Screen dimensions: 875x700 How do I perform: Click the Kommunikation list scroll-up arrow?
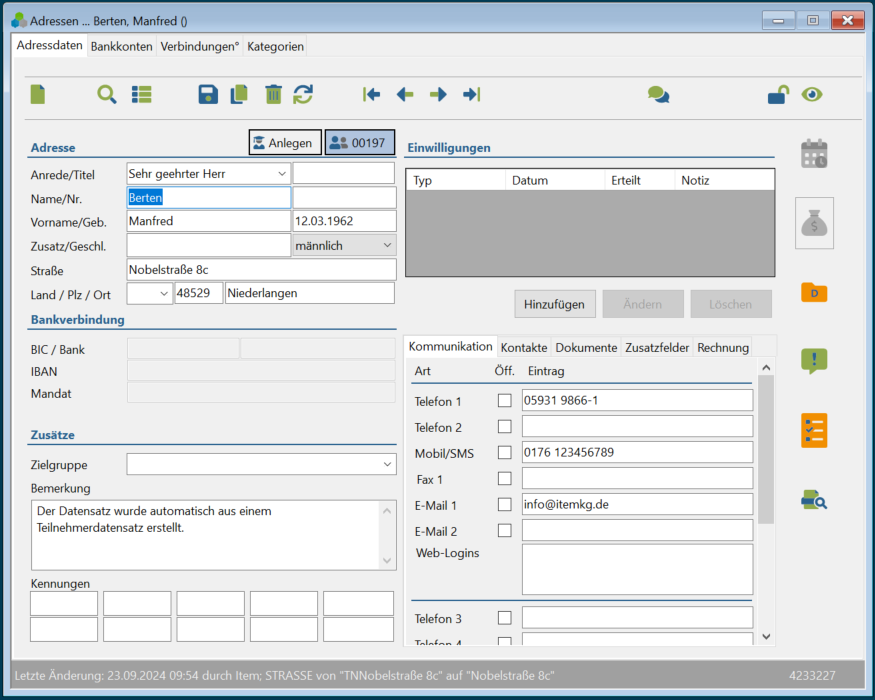click(x=766, y=367)
